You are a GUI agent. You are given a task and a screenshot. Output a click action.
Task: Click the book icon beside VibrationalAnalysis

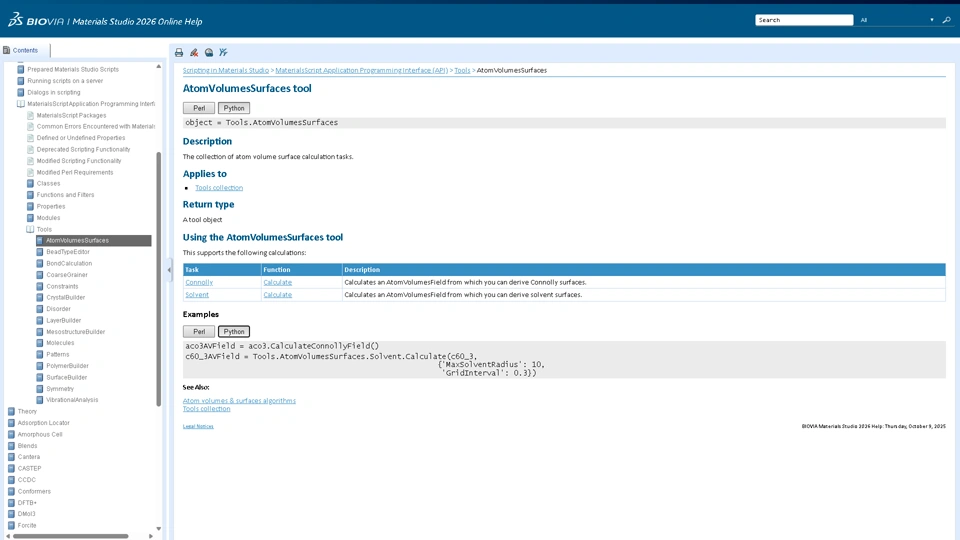40,400
